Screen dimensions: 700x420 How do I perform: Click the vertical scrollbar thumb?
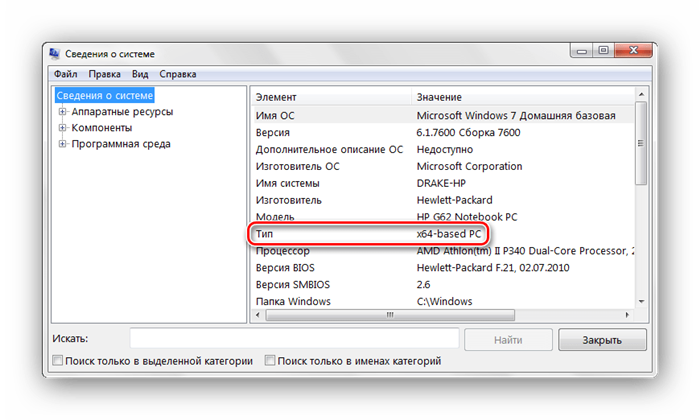[x=642, y=143]
